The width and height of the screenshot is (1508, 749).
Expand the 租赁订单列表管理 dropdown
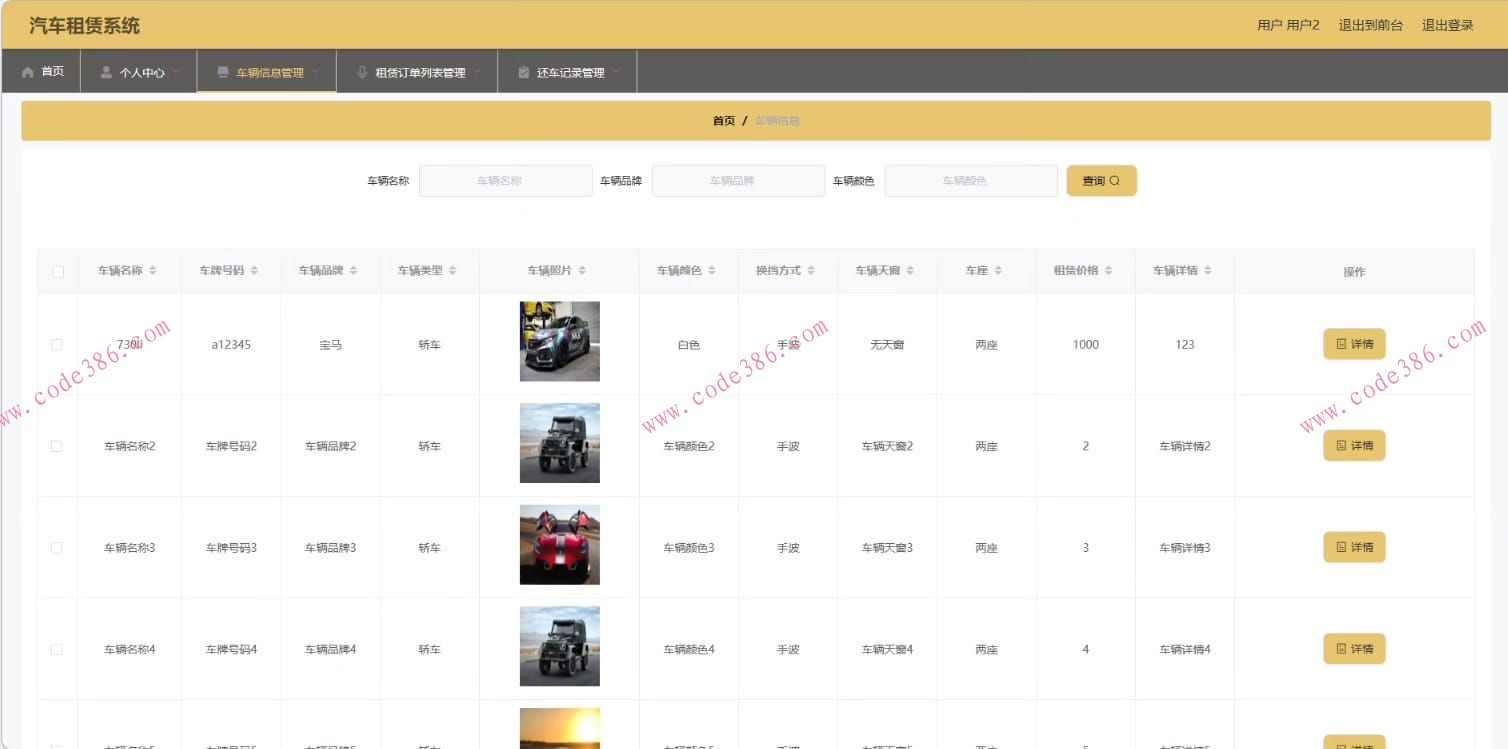coord(478,70)
